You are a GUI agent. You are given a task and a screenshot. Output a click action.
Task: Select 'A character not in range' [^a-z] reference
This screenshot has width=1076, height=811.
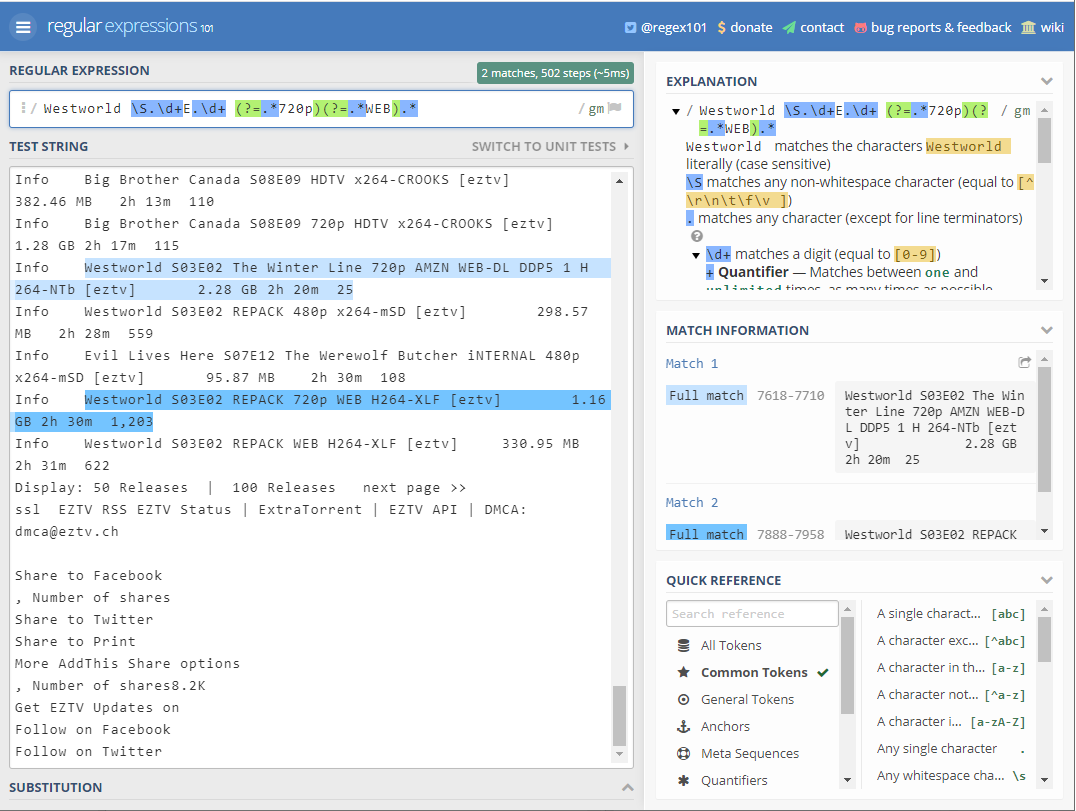950,695
